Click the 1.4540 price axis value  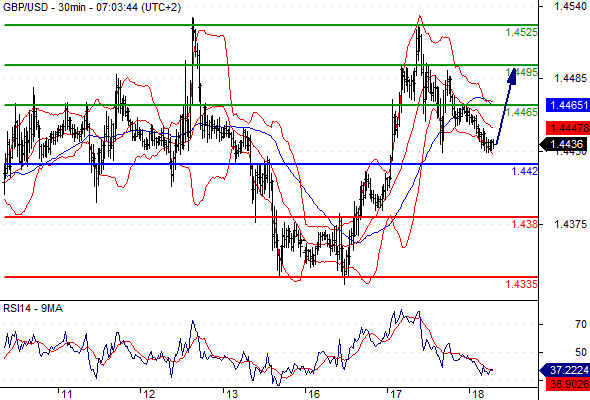click(x=570, y=6)
